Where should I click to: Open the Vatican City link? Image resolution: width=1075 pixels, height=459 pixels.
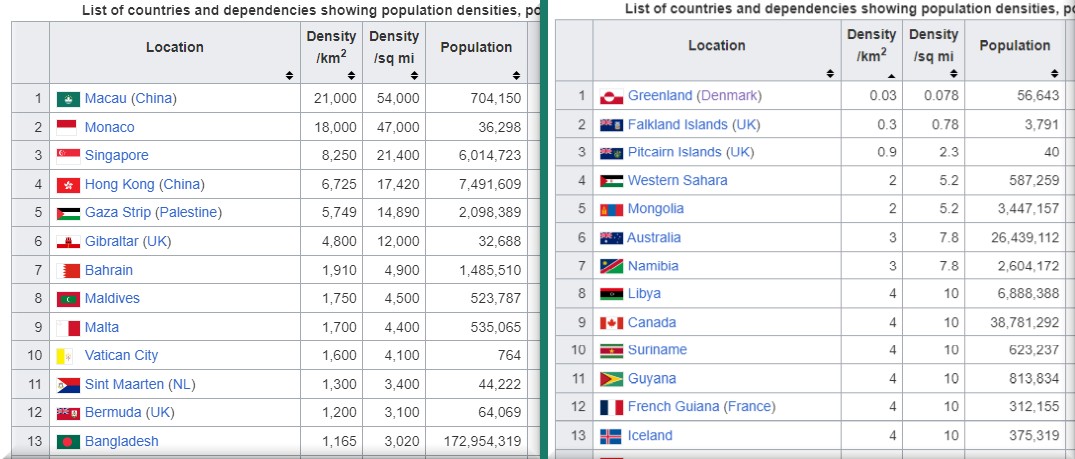point(121,355)
